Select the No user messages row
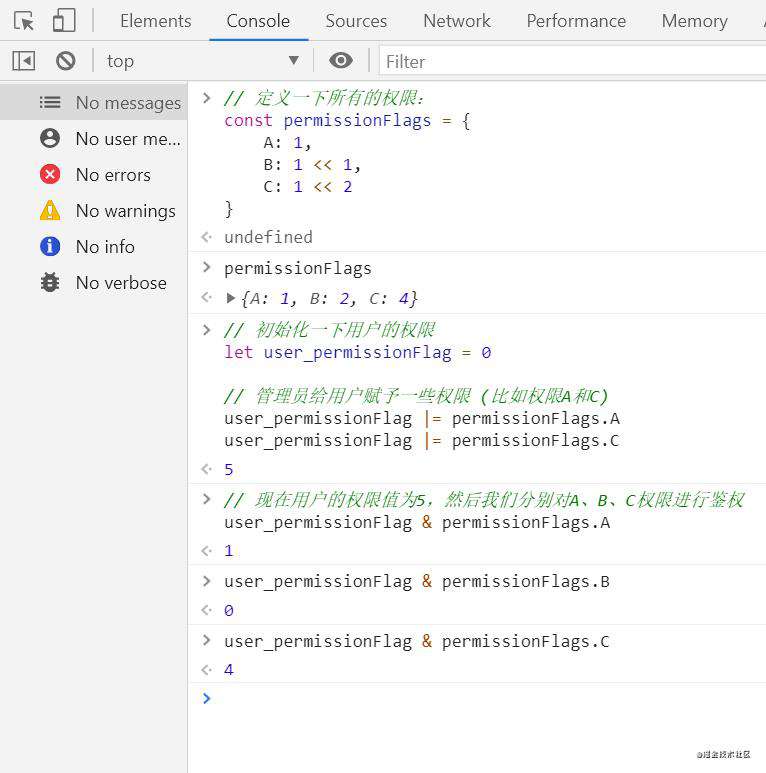The height and width of the screenshot is (773, 766). (94, 139)
